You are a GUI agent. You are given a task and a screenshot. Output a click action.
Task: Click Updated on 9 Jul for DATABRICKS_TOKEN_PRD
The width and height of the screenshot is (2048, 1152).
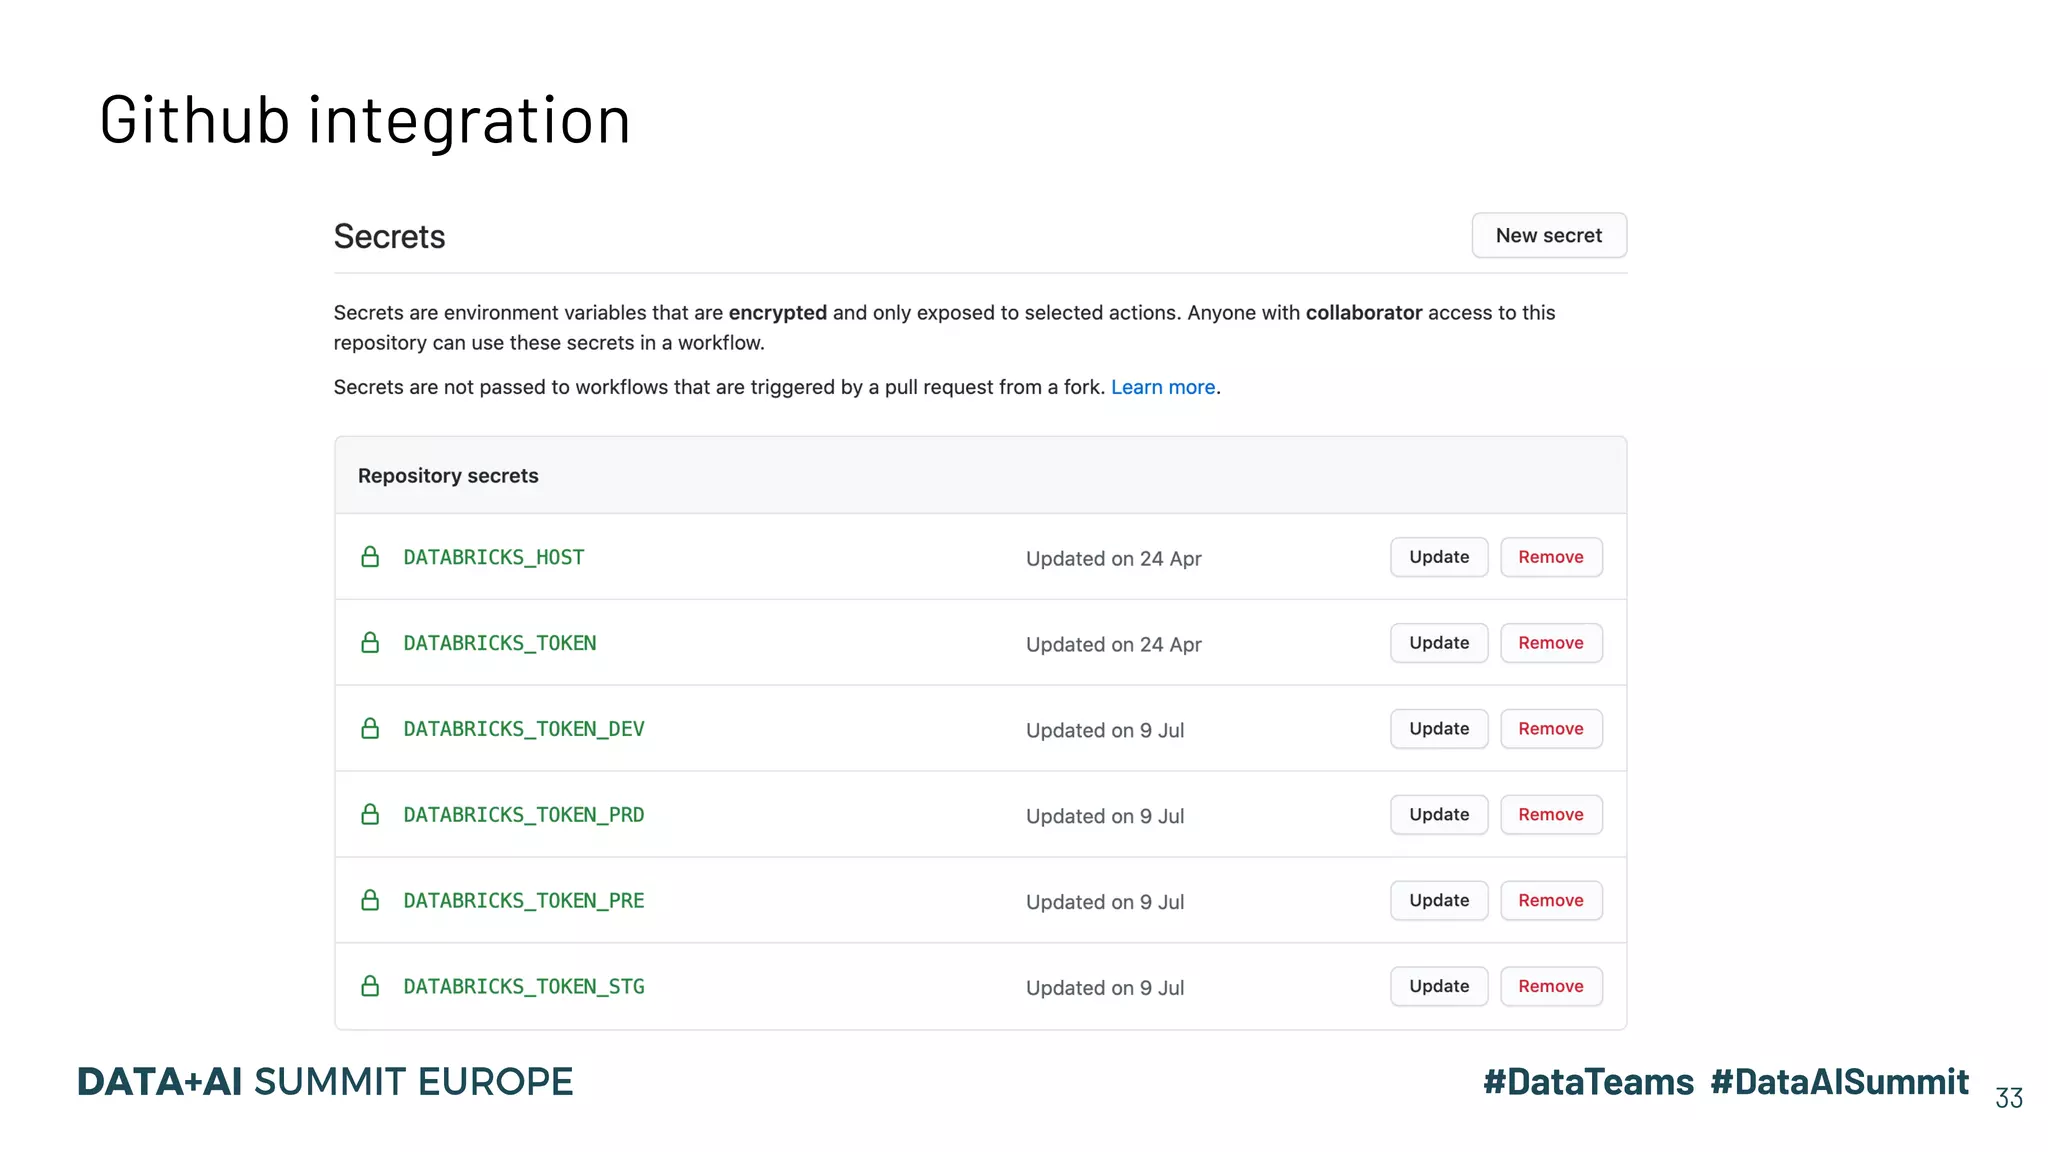pos(1105,817)
